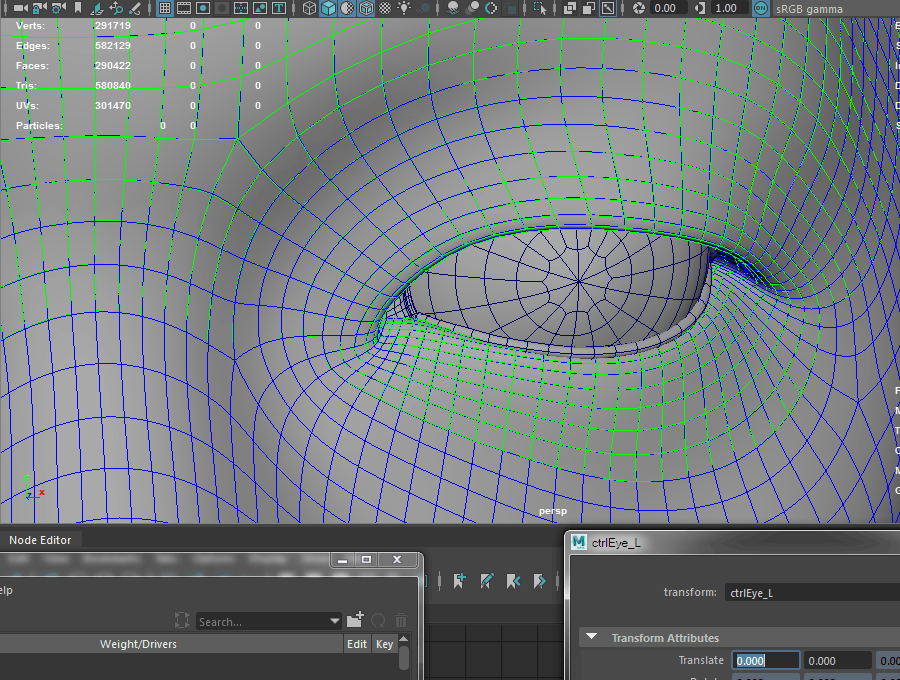Toggle the 2D Pan/Zoom tool icon
Screen dimensions: 900x680
click(x=115, y=8)
